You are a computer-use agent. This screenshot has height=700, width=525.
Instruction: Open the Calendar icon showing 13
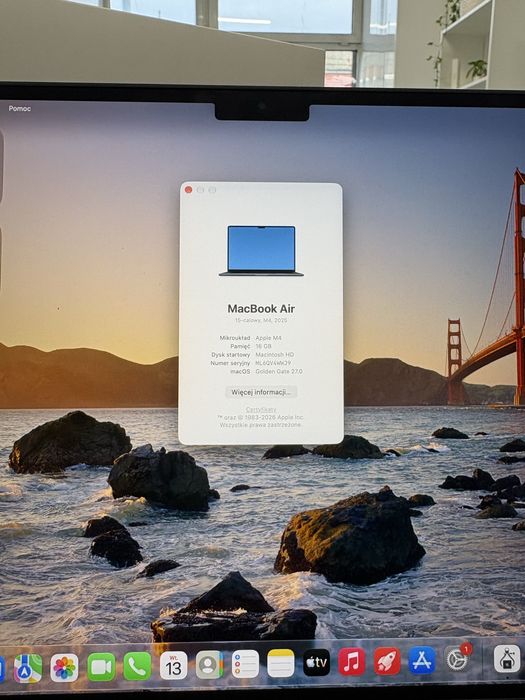(x=174, y=666)
